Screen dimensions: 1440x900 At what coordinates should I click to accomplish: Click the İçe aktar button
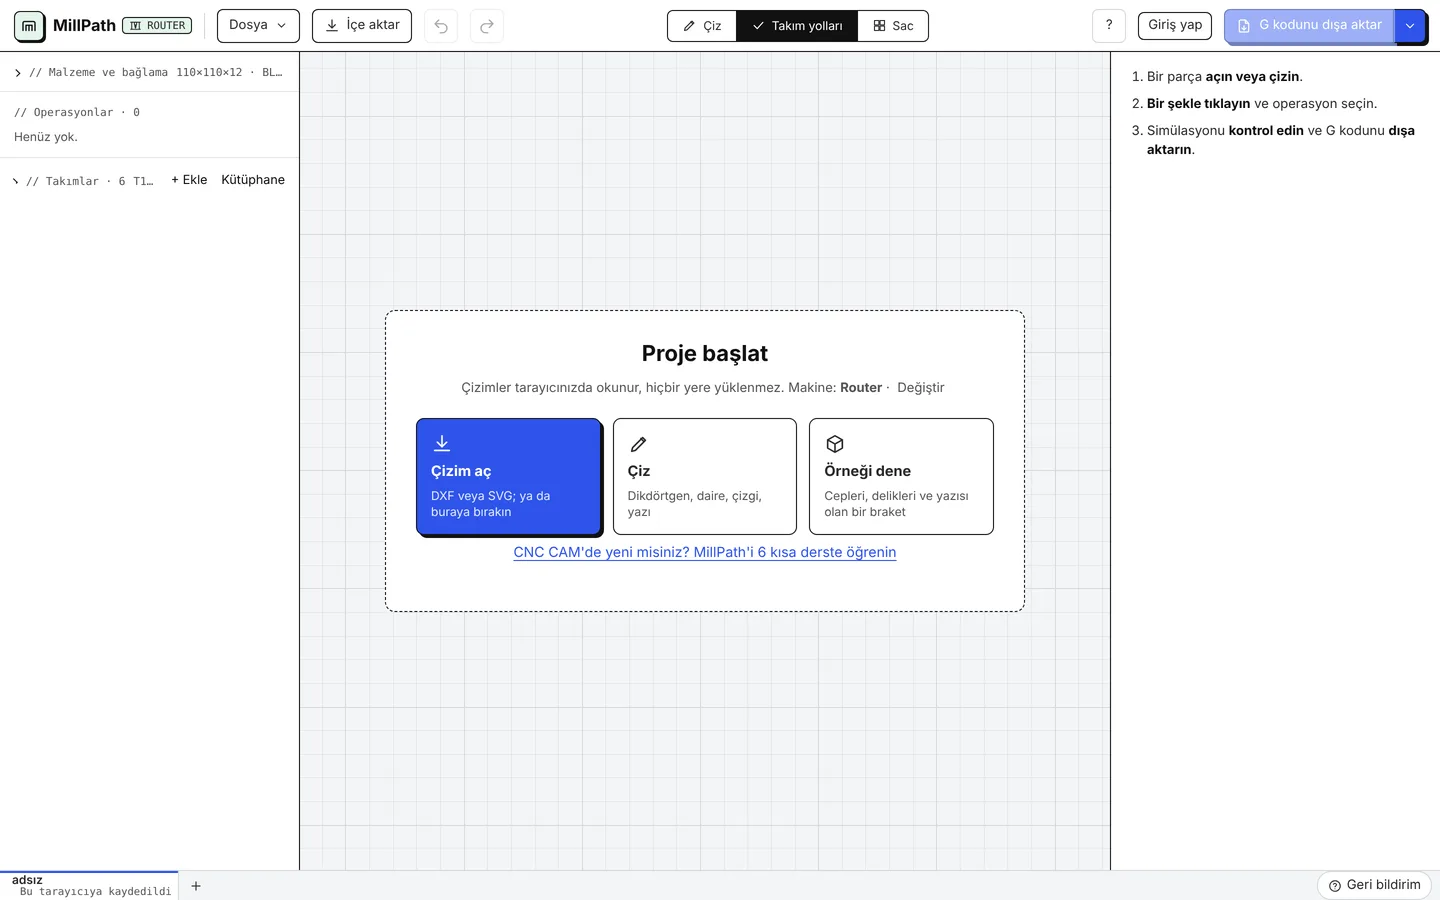tap(362, 26)
